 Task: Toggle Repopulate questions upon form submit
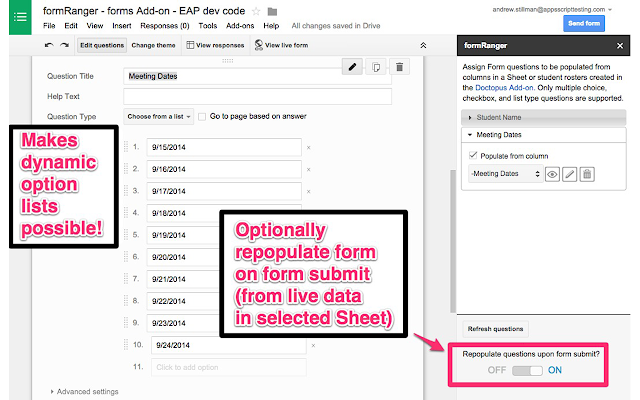click(527, 370)
